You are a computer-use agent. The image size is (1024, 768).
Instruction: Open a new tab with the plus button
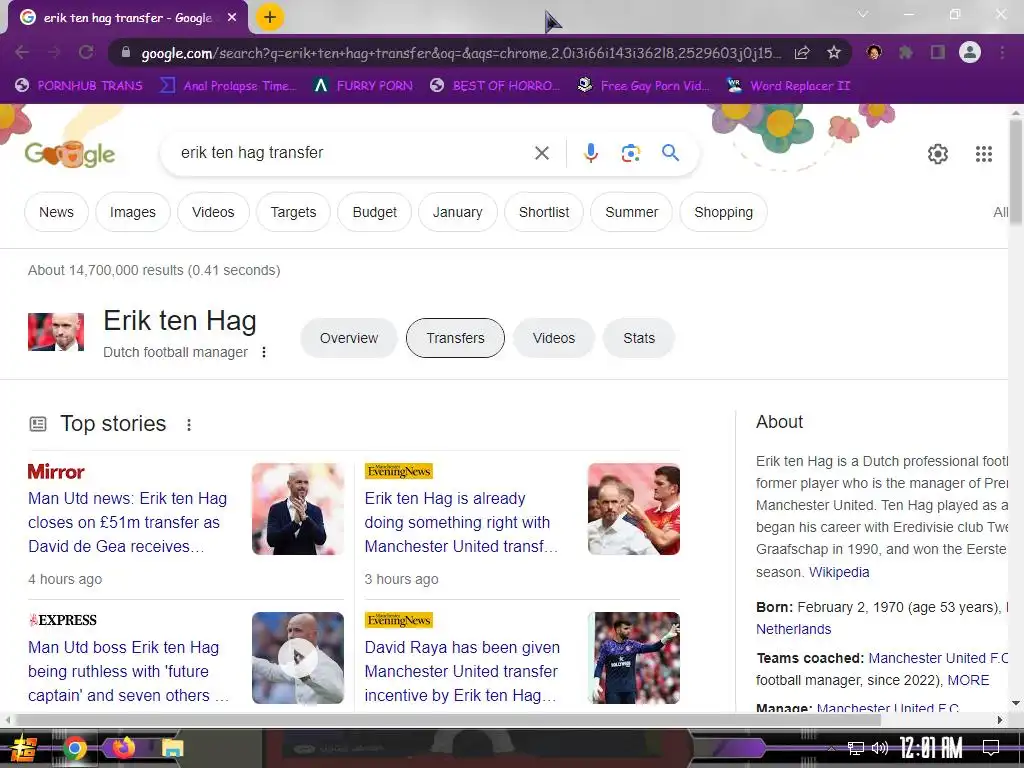pos(270,17)
